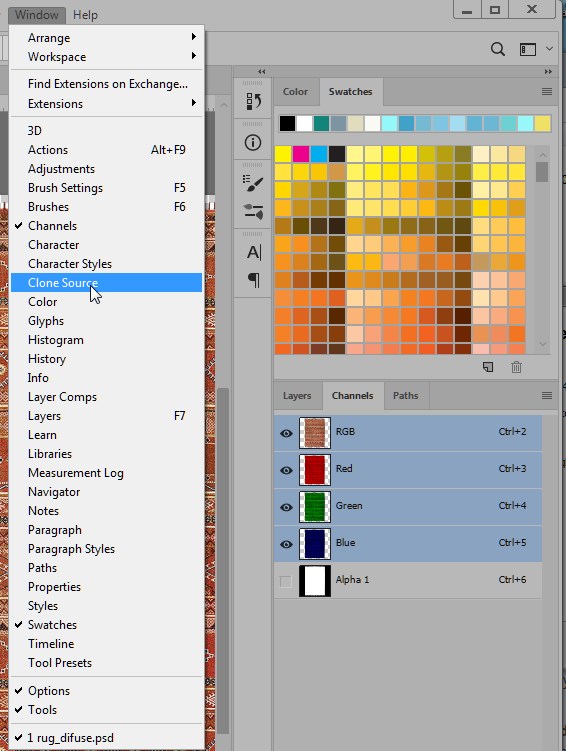Expand the Workspace submenu
The image size is (566, 751).
click(x=106, y=57)
